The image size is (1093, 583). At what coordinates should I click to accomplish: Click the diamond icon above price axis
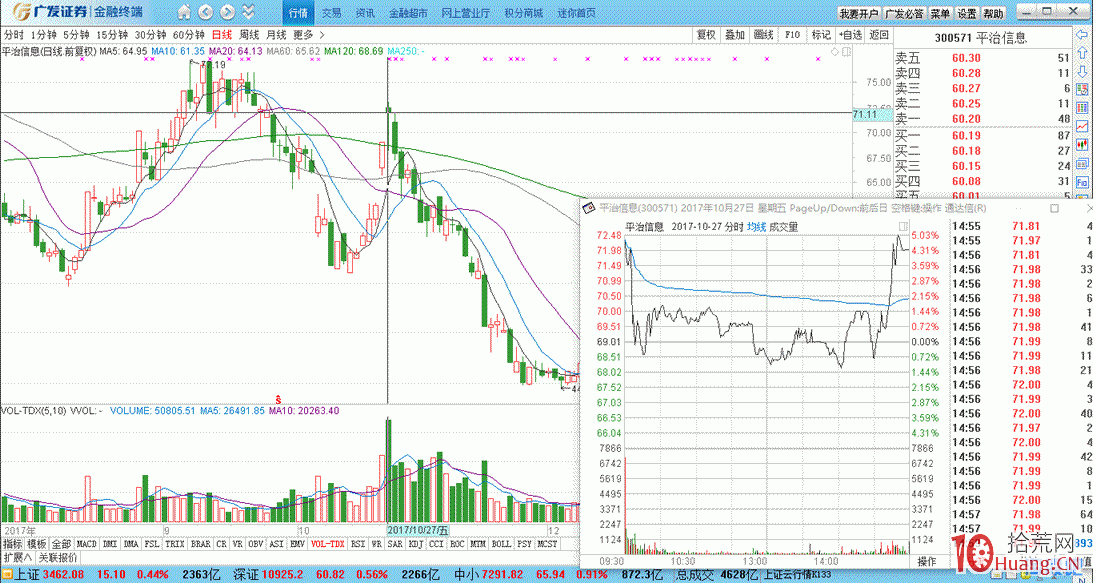coord(834,51)
